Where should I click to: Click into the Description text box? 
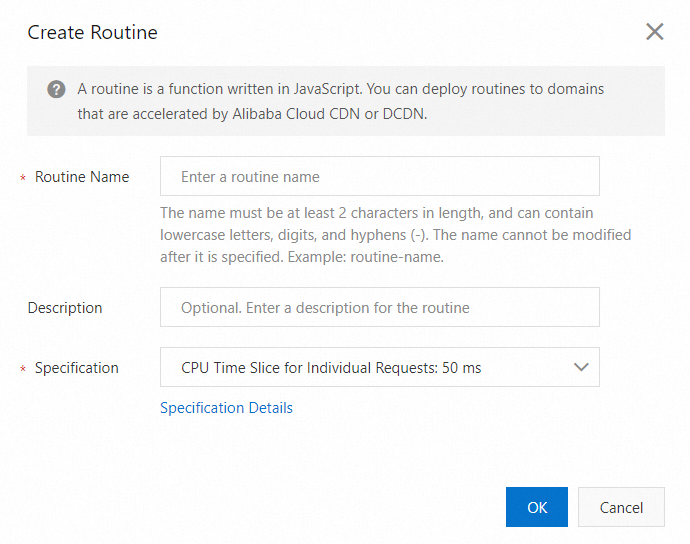[380, 308]
